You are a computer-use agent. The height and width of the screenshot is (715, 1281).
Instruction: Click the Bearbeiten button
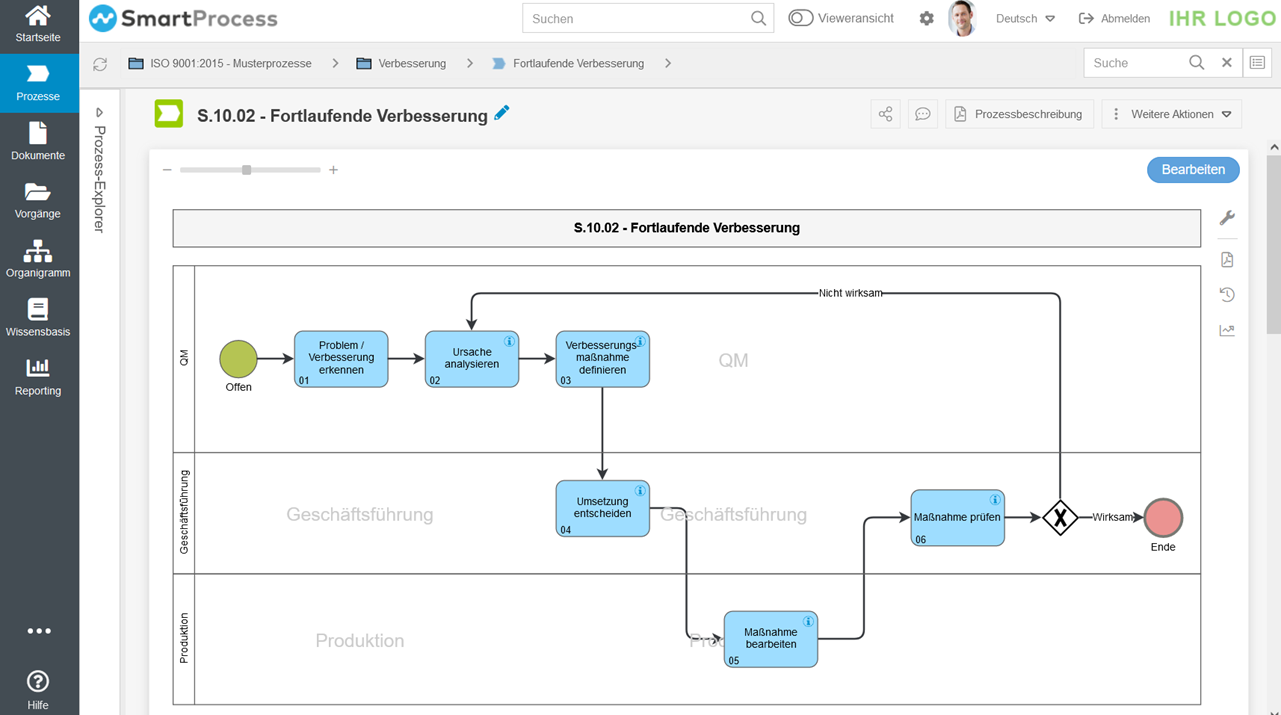click(x=1192, y=169)
